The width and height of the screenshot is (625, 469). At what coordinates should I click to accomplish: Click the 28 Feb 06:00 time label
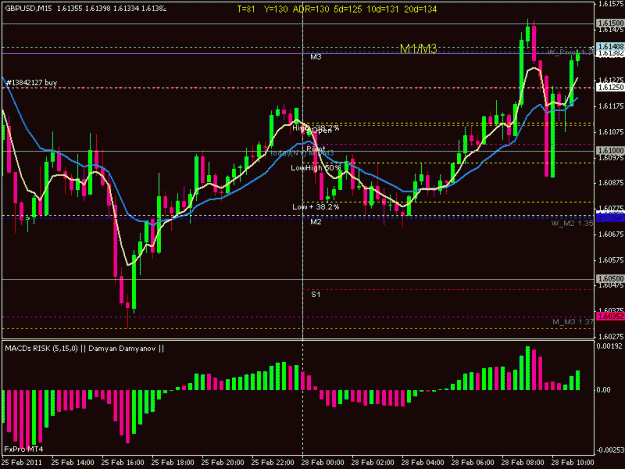coord(473,462)
